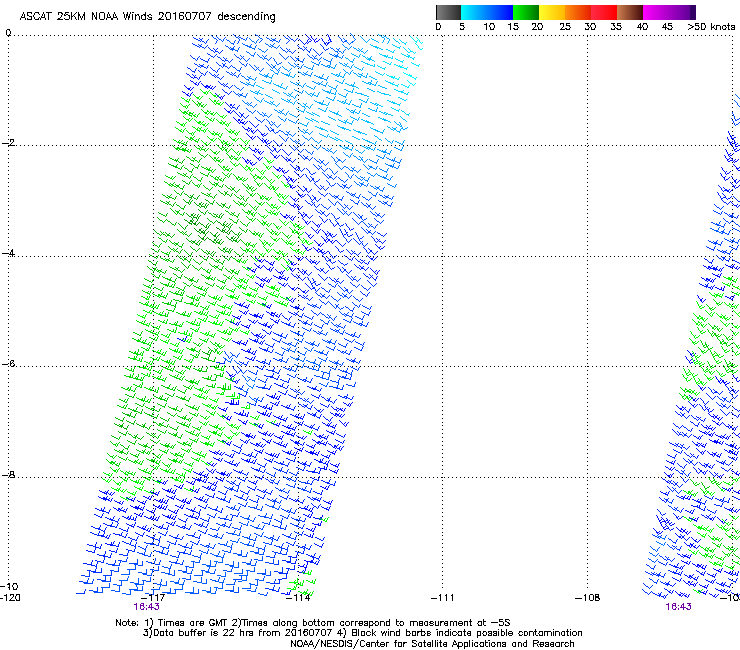Click the longitude axis label "-117"
Image resolution: width=740 pixels, height=650 pixels.
153,598
